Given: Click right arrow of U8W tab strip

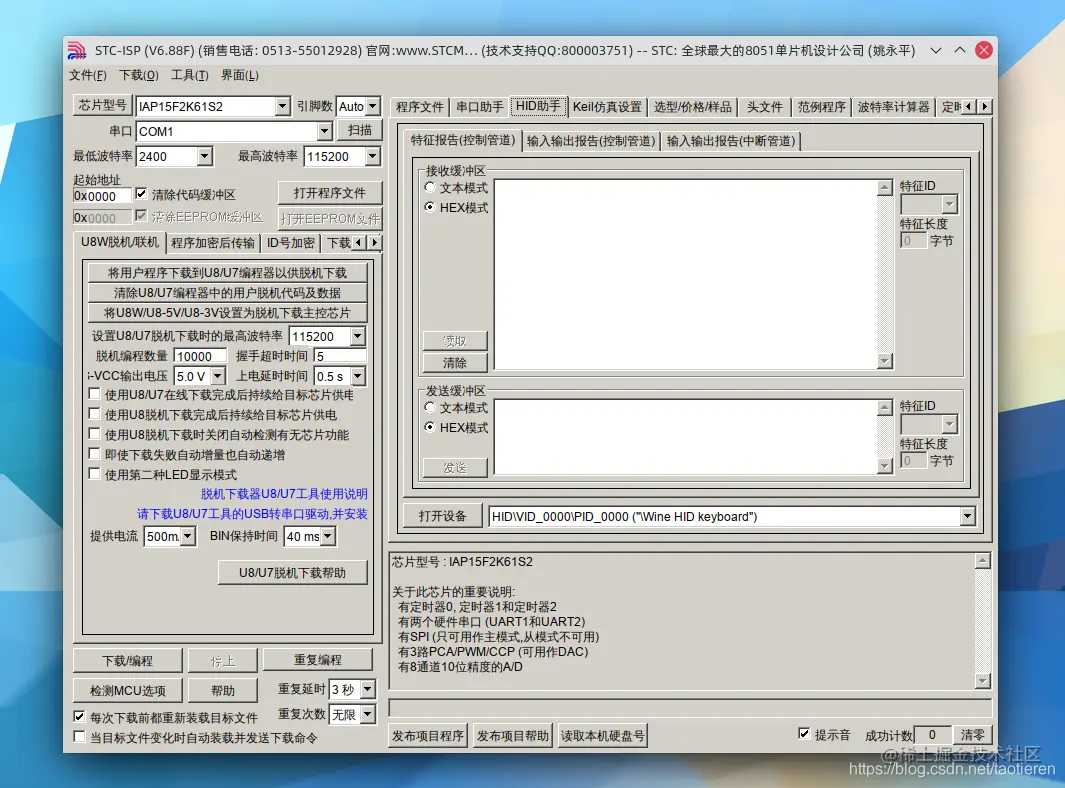Looking at the screenshot, I should tap(374, 243).
